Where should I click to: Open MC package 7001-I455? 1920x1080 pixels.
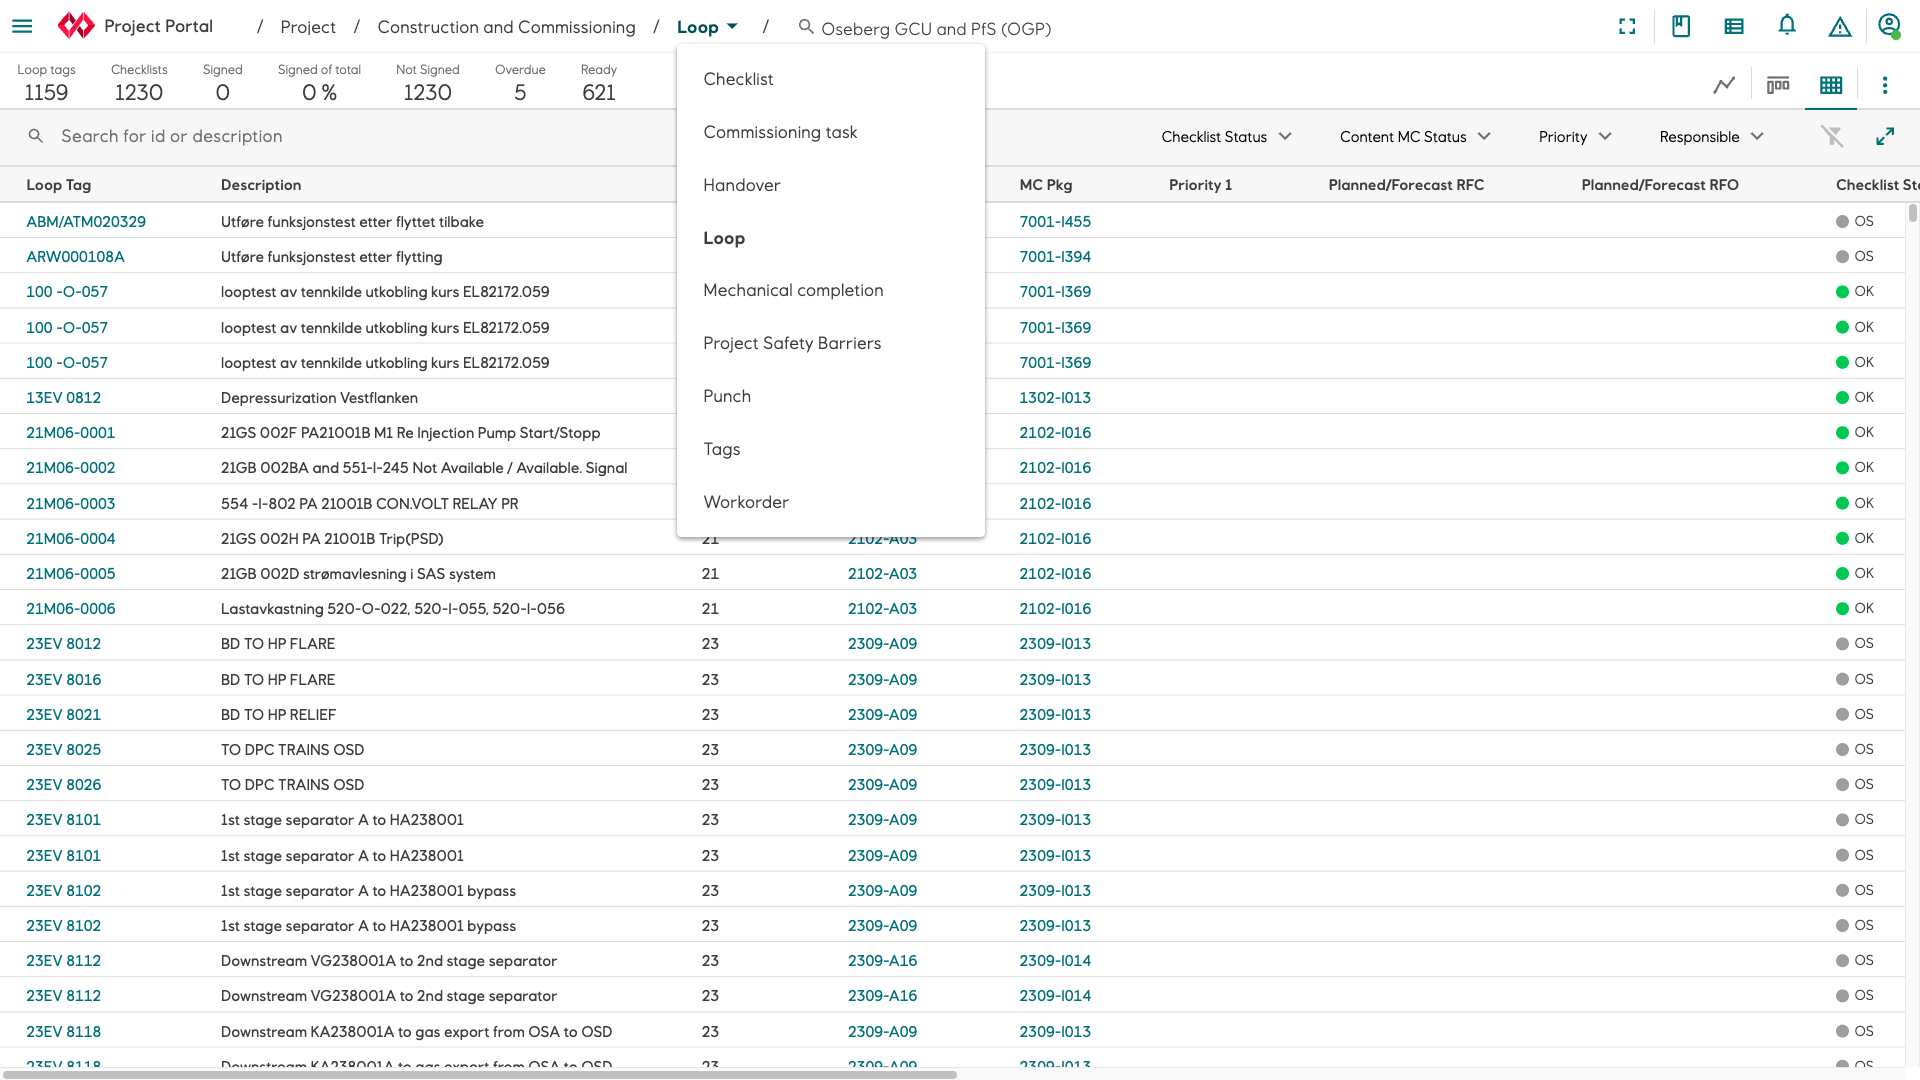click(1055, 221)
